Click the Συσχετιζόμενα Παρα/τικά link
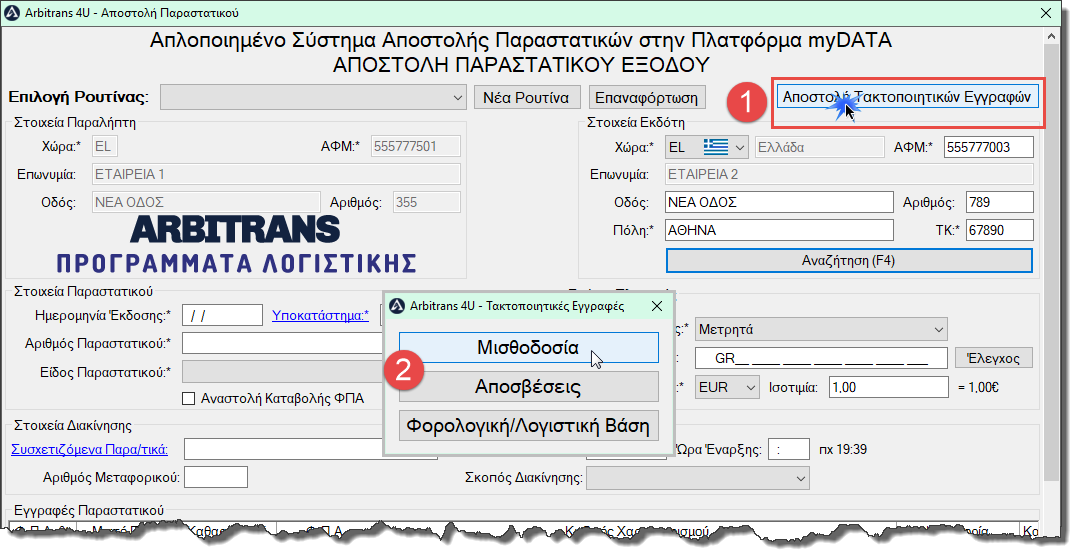The height and width of the screenshot is (550, 1070). coord(89,449)
